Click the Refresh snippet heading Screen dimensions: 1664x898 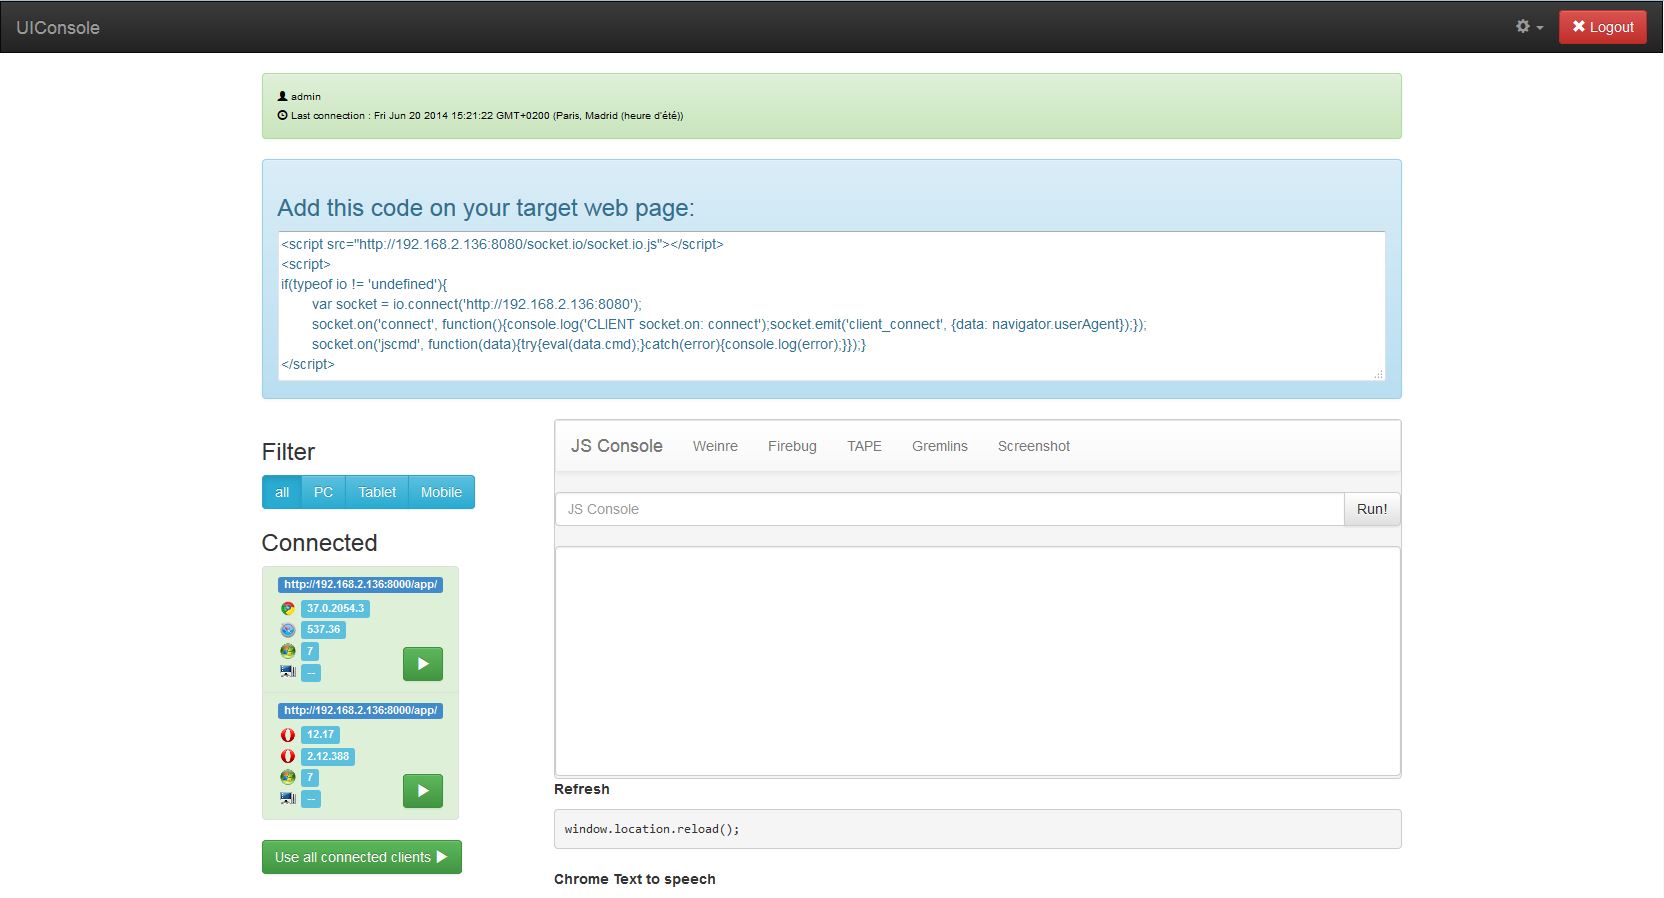[x=582, y=789]
